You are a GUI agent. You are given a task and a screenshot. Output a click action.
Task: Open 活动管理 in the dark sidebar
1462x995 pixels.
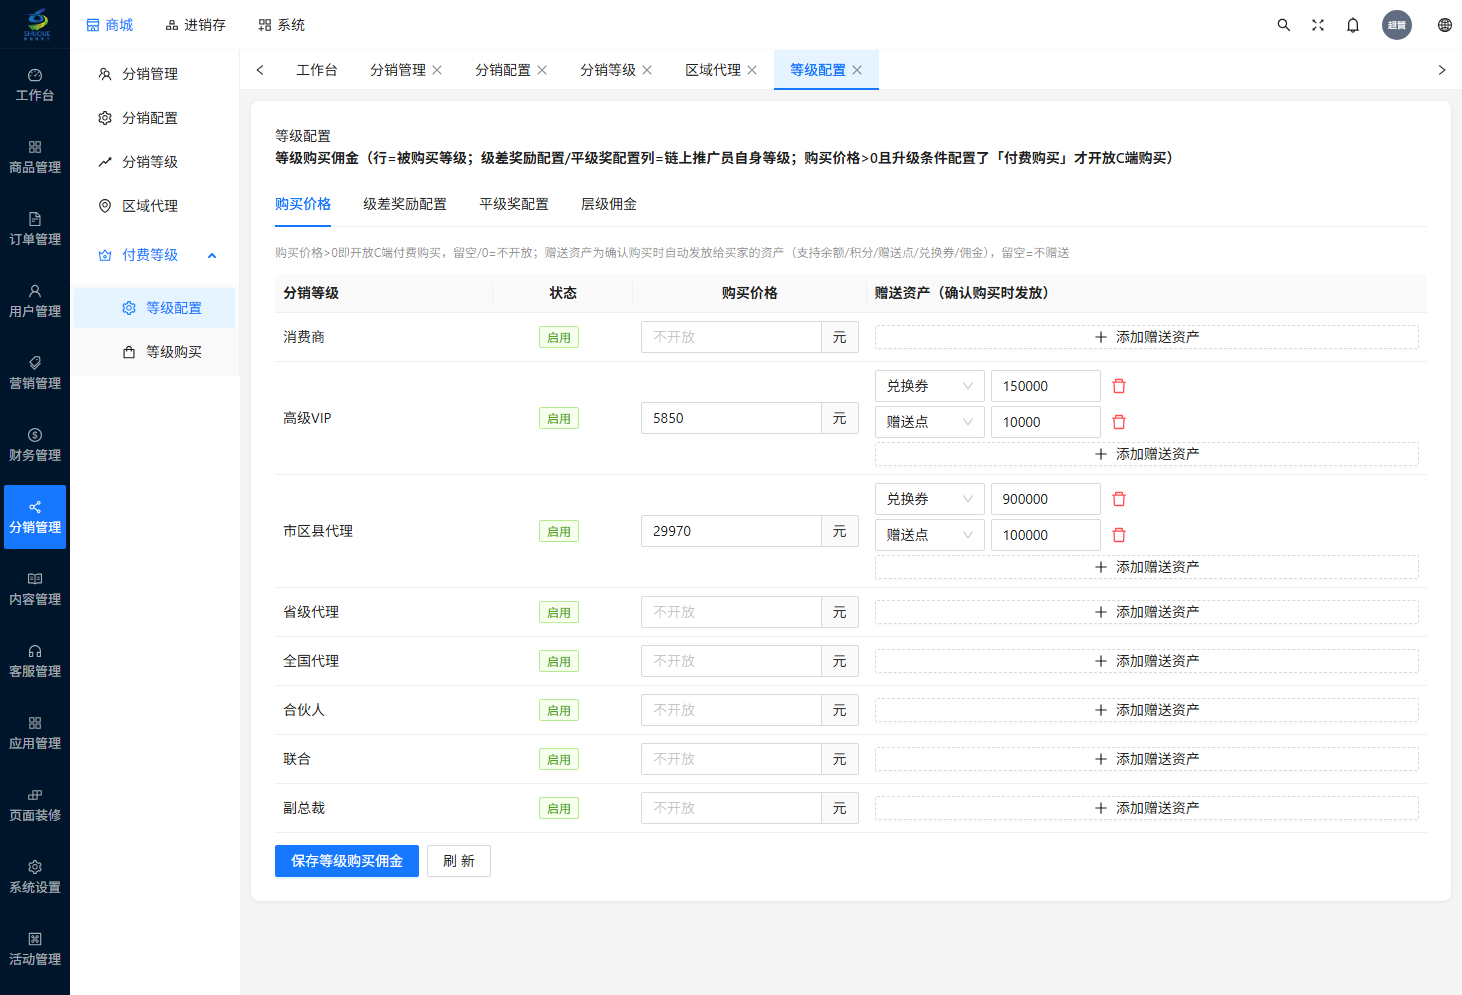click(x=35, y=949)
